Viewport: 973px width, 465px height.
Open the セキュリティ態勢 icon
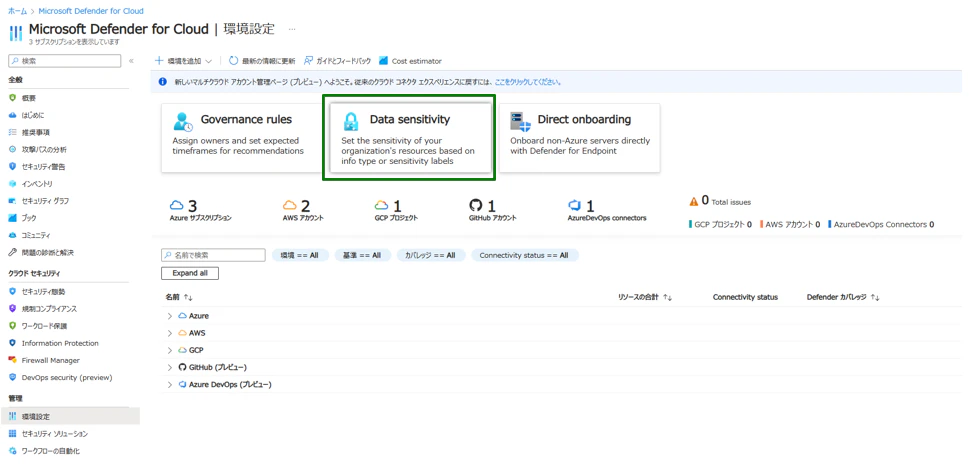point(12,291)
